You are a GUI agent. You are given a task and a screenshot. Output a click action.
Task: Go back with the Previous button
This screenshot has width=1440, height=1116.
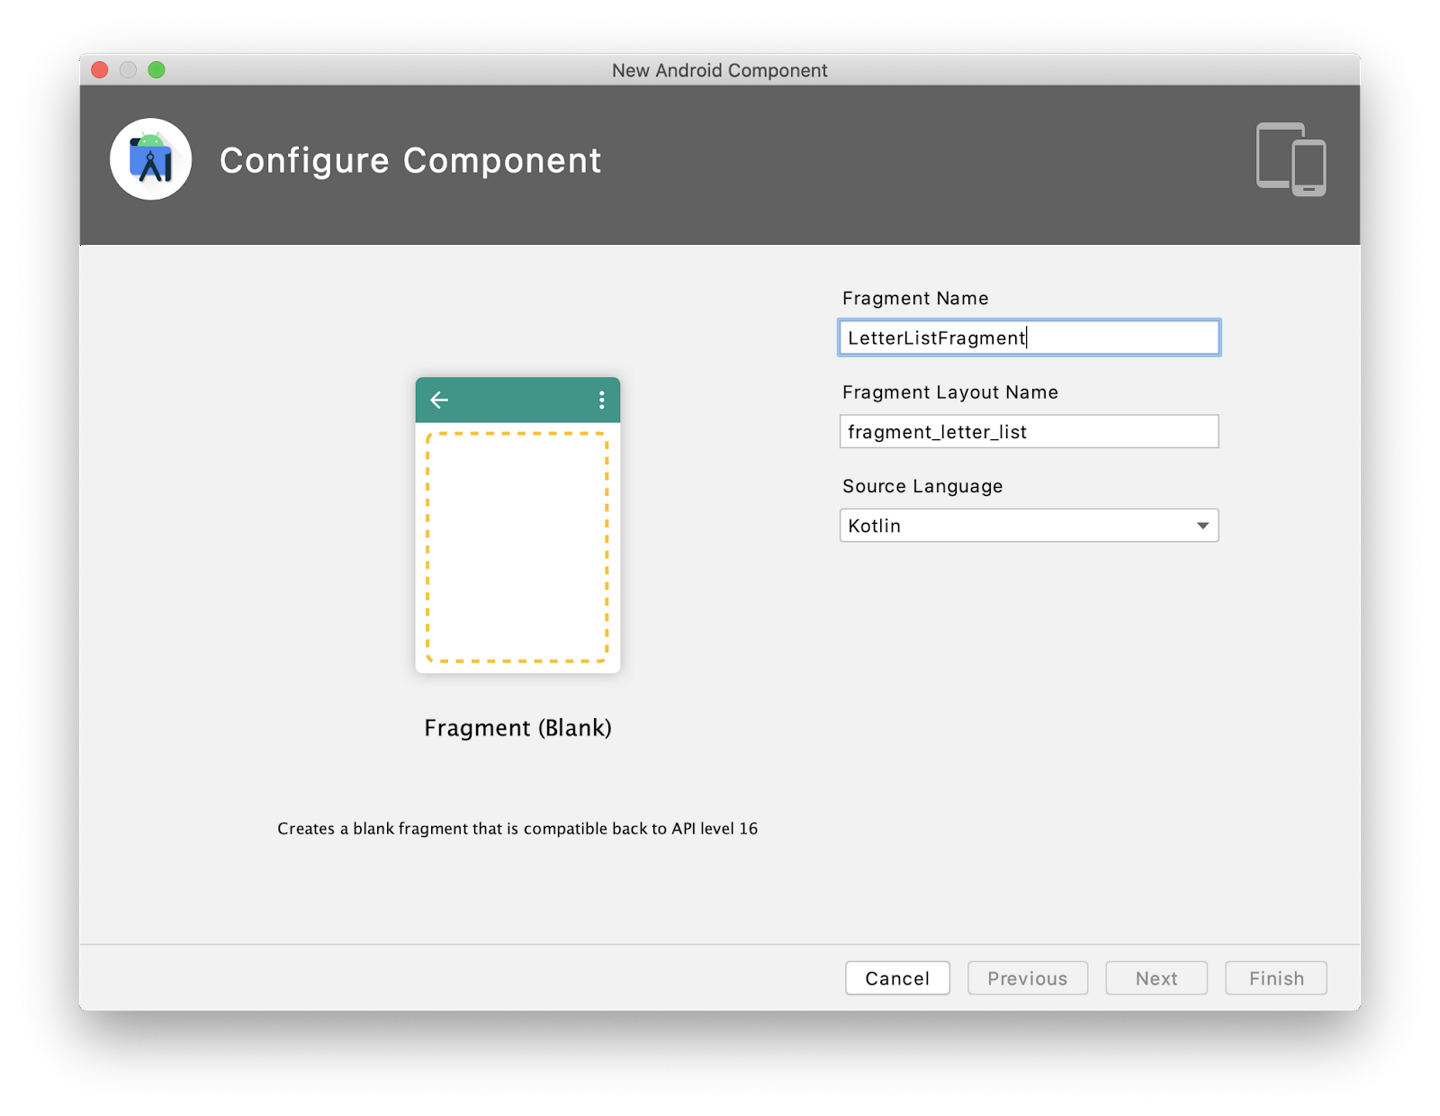pos(1027,977)
